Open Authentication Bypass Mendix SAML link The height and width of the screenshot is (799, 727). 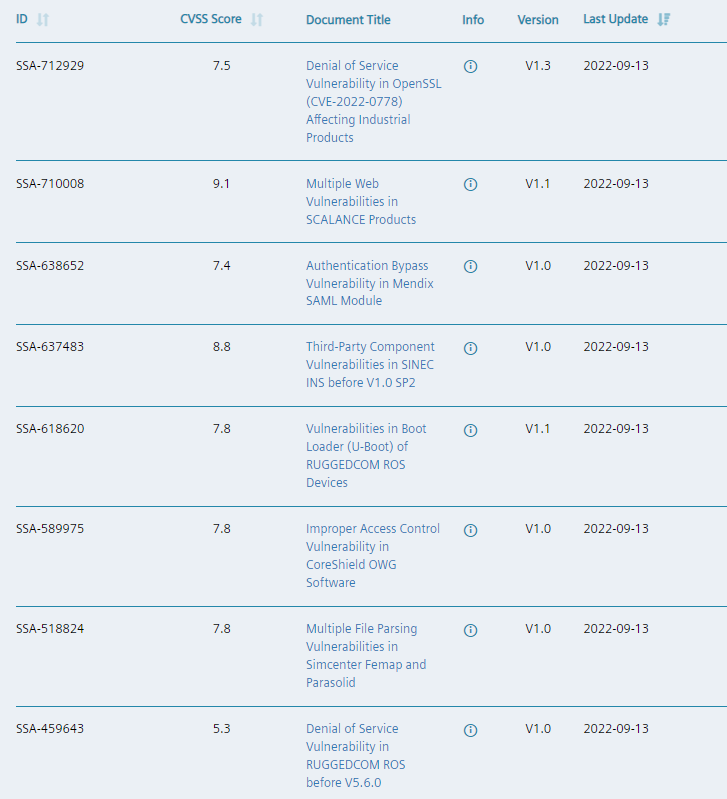[369, 283]
